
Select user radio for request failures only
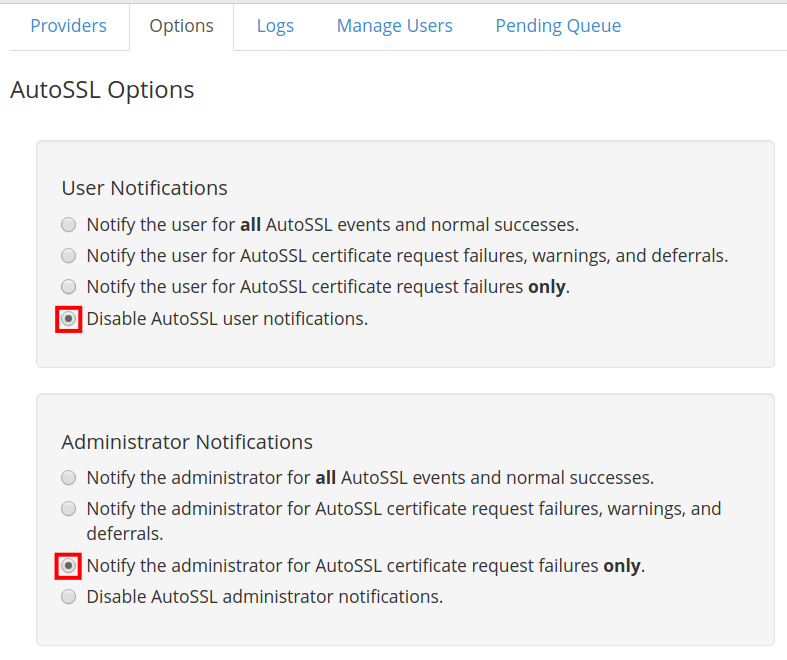[68, 286]
